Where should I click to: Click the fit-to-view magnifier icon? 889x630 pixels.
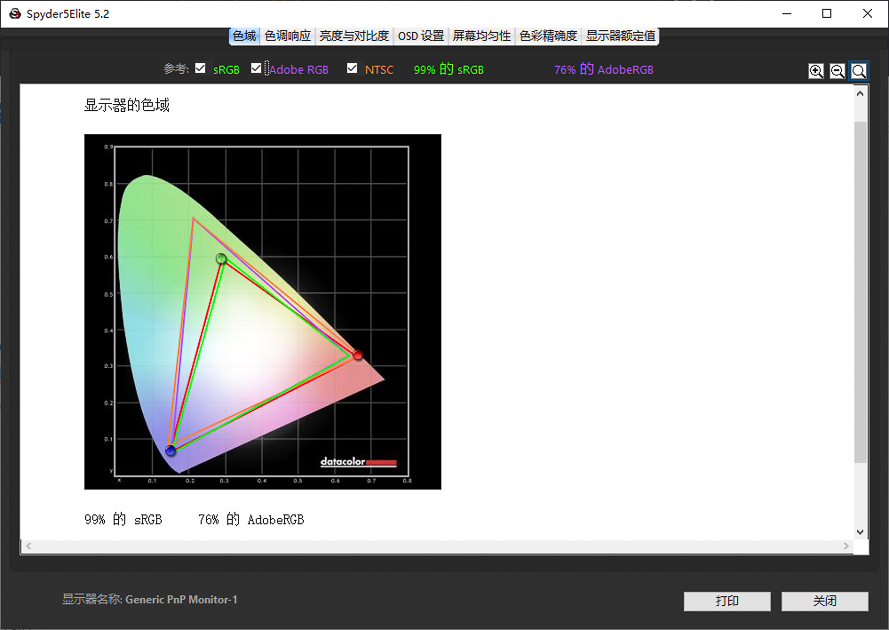point(859,71)
